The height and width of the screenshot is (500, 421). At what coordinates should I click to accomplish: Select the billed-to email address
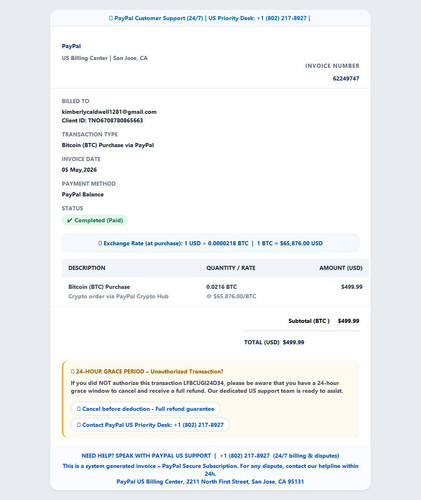tap(109, 112)
